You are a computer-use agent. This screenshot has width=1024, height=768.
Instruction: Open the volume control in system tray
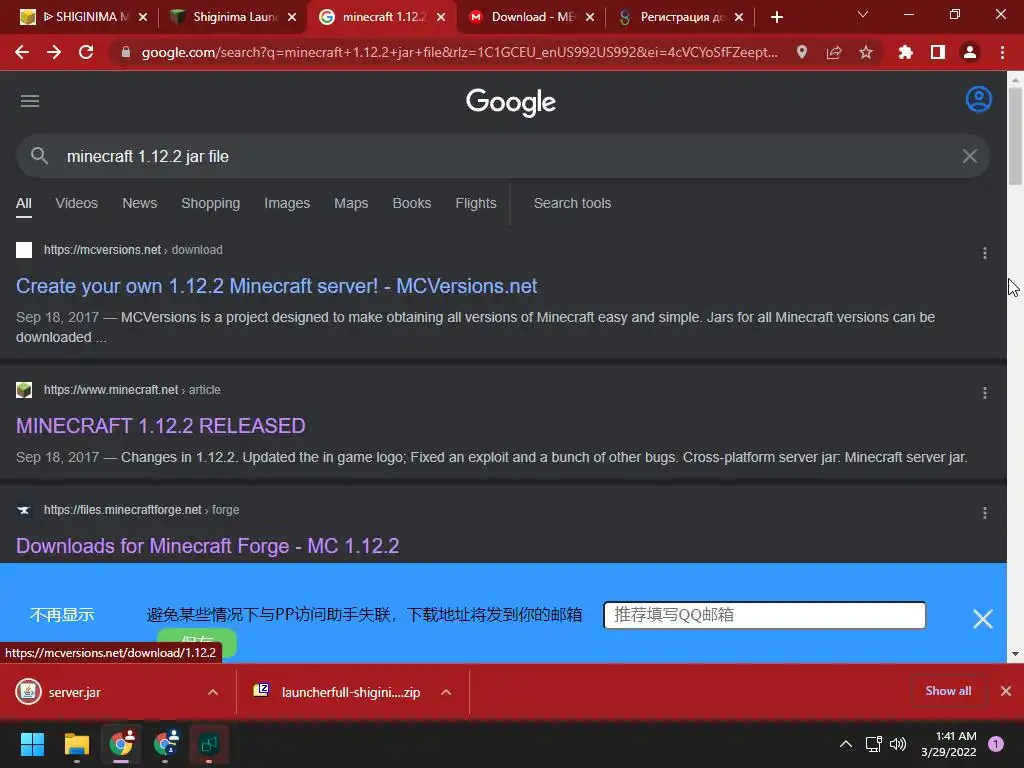click(x=898, y=744)
